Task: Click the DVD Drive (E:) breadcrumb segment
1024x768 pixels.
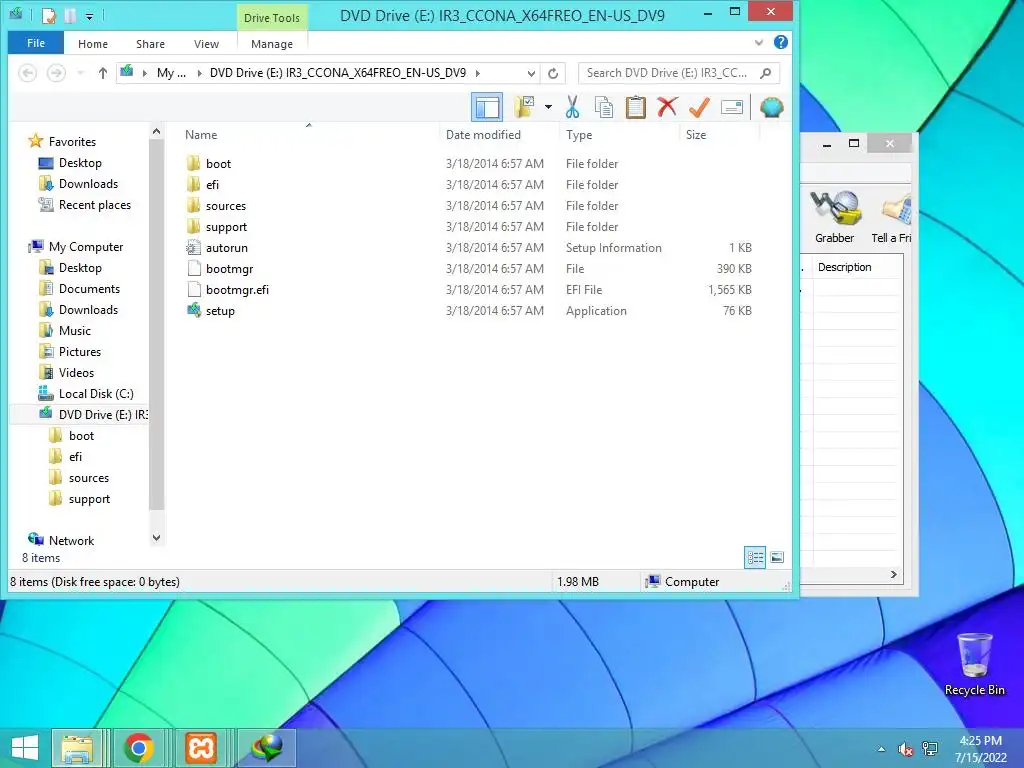Action: click(338, 72)
